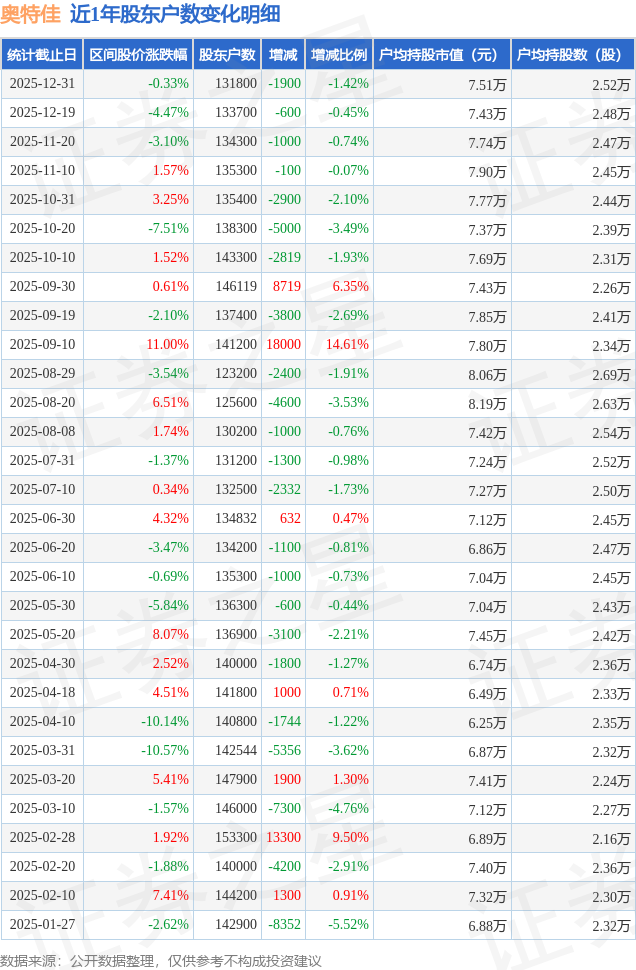Screen dimensions: 636x970
Task: Click the 区间股价涨跌幅 column header
Action: (x=137, y=55)
